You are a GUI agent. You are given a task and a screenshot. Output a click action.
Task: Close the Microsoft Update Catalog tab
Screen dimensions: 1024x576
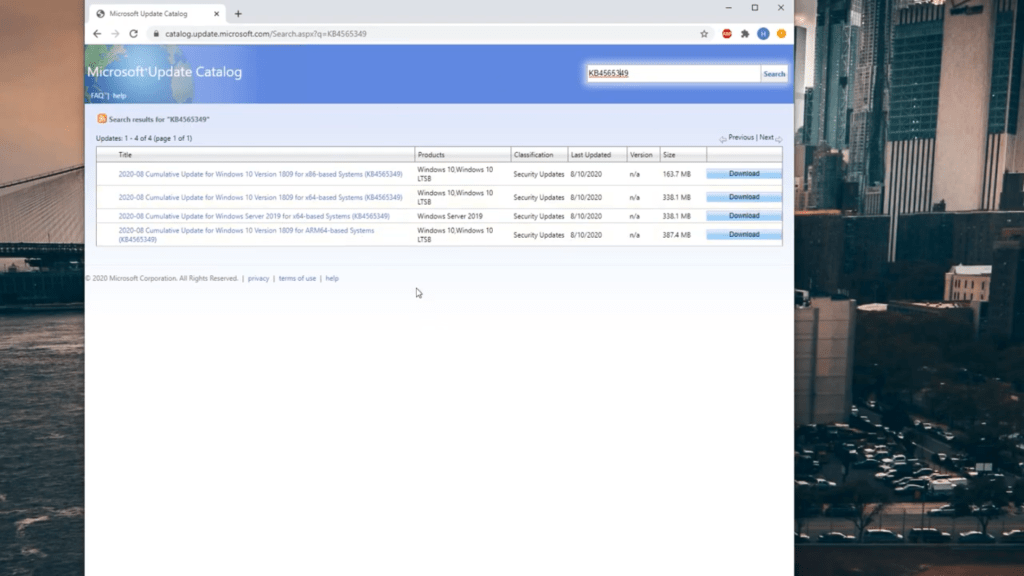pyautogui.click(x=217, y=14)
